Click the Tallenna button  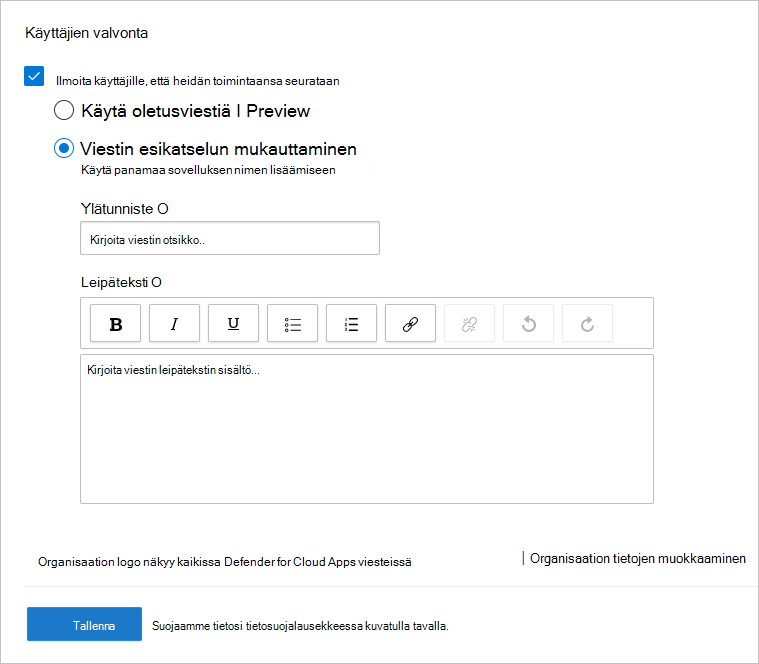pyautogui.click(x=84, y=624)
